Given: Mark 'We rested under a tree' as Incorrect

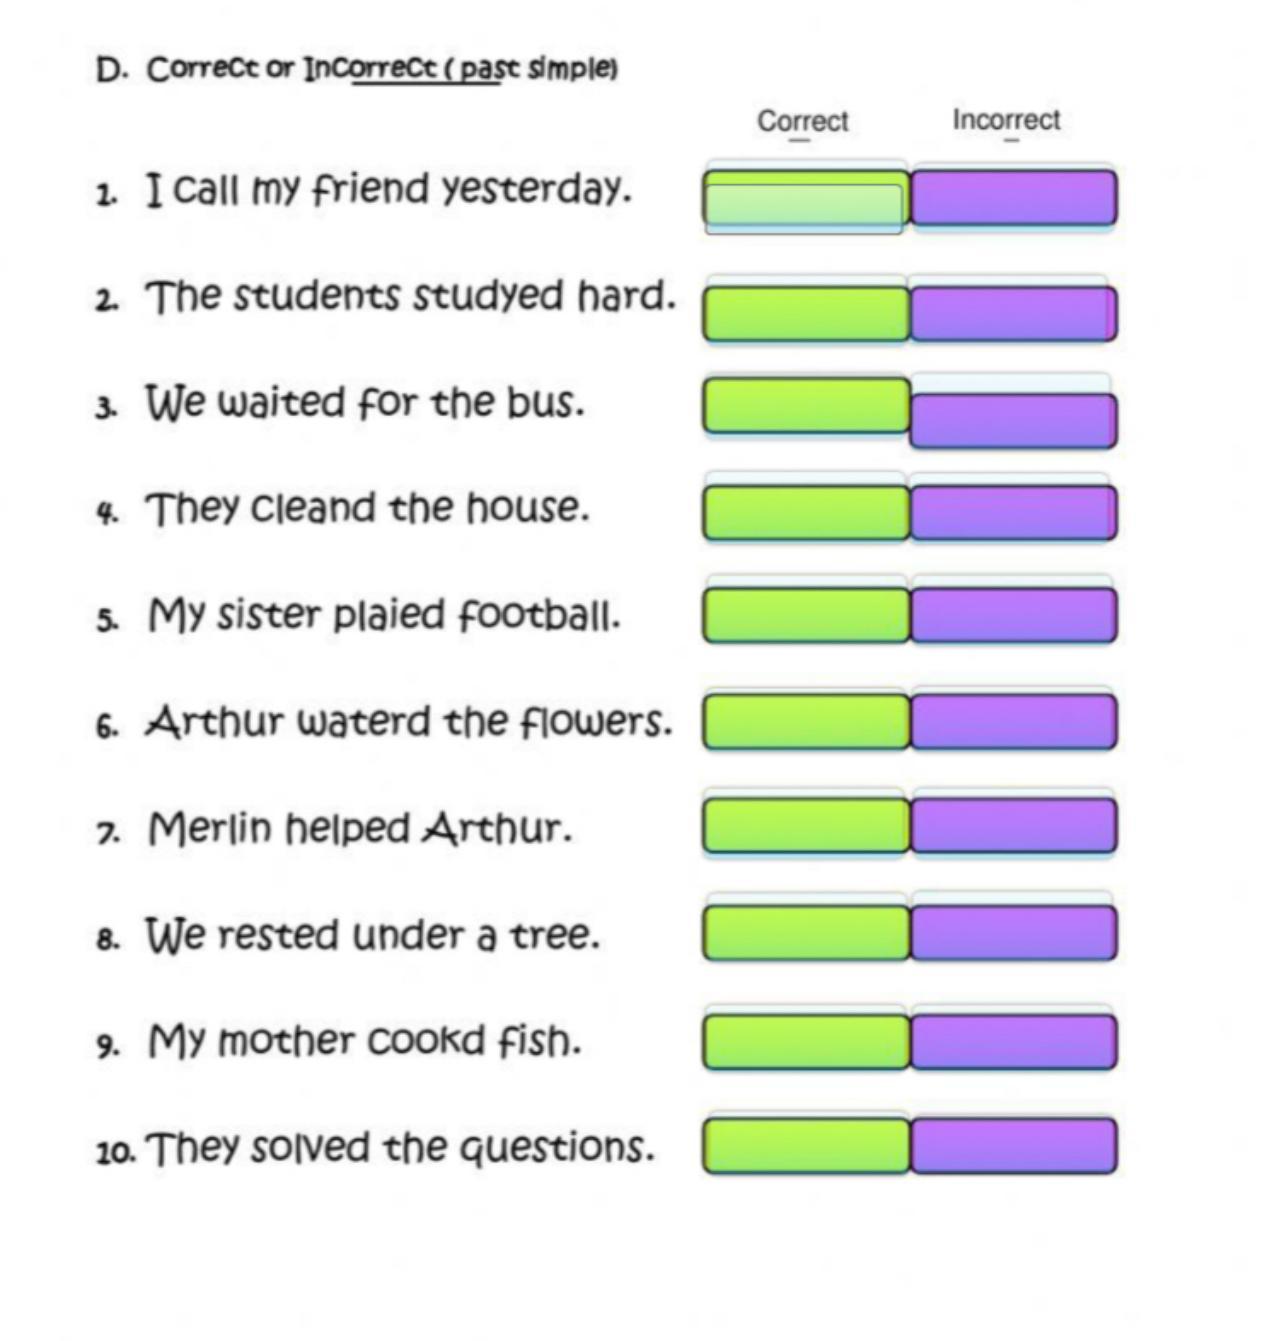Looking at the screenshot, I should click(1014, 933).
